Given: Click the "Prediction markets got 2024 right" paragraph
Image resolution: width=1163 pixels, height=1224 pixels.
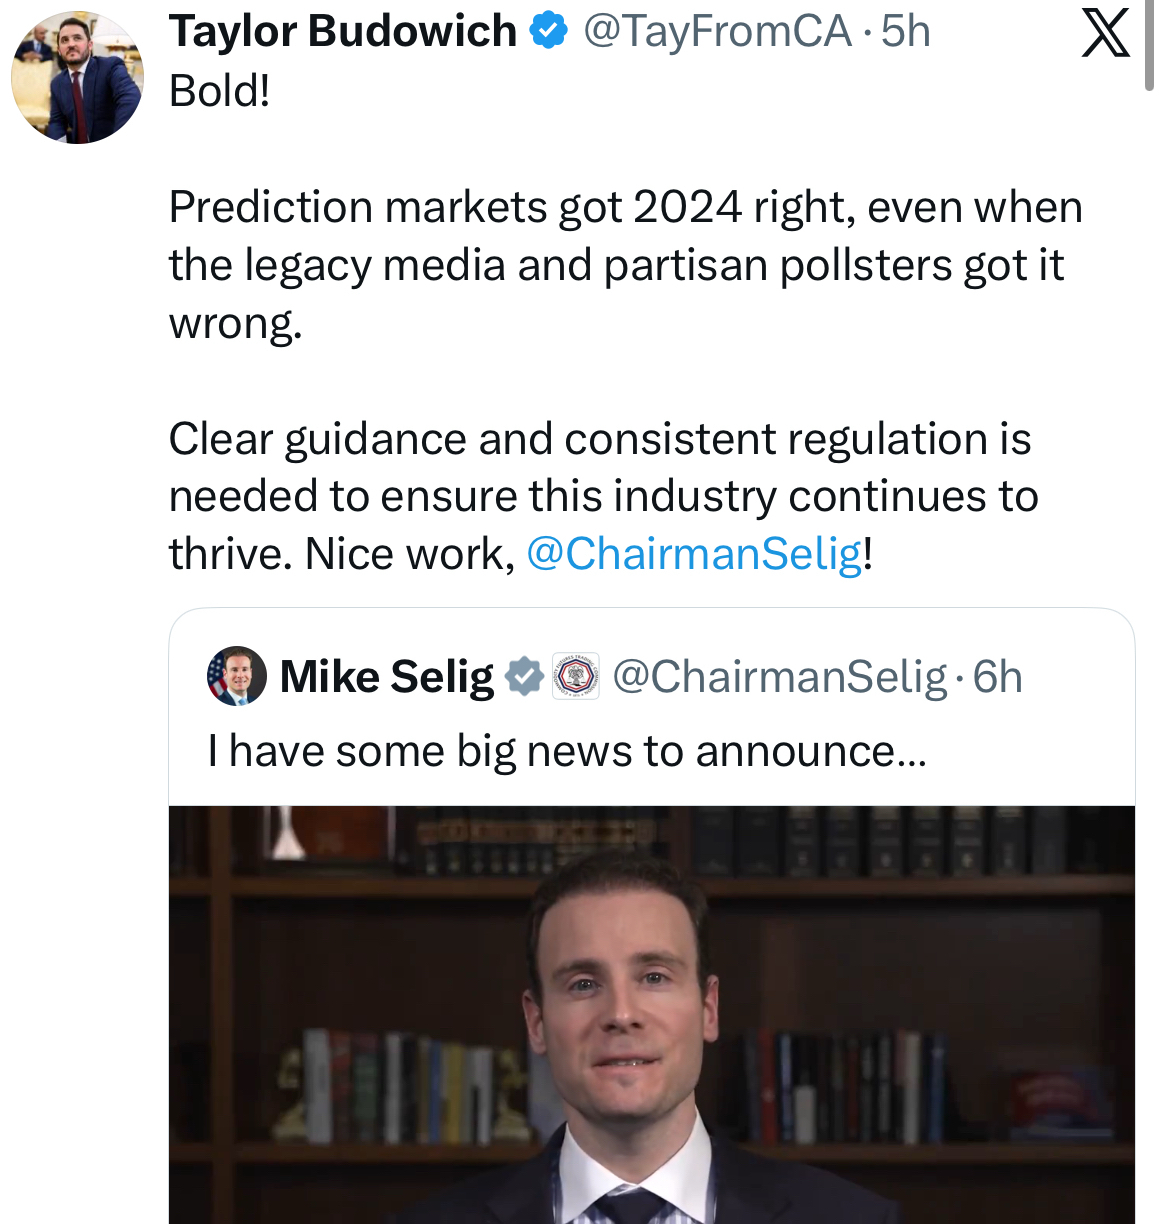Looking at the screenshot, I should click(x=625, y=265).
